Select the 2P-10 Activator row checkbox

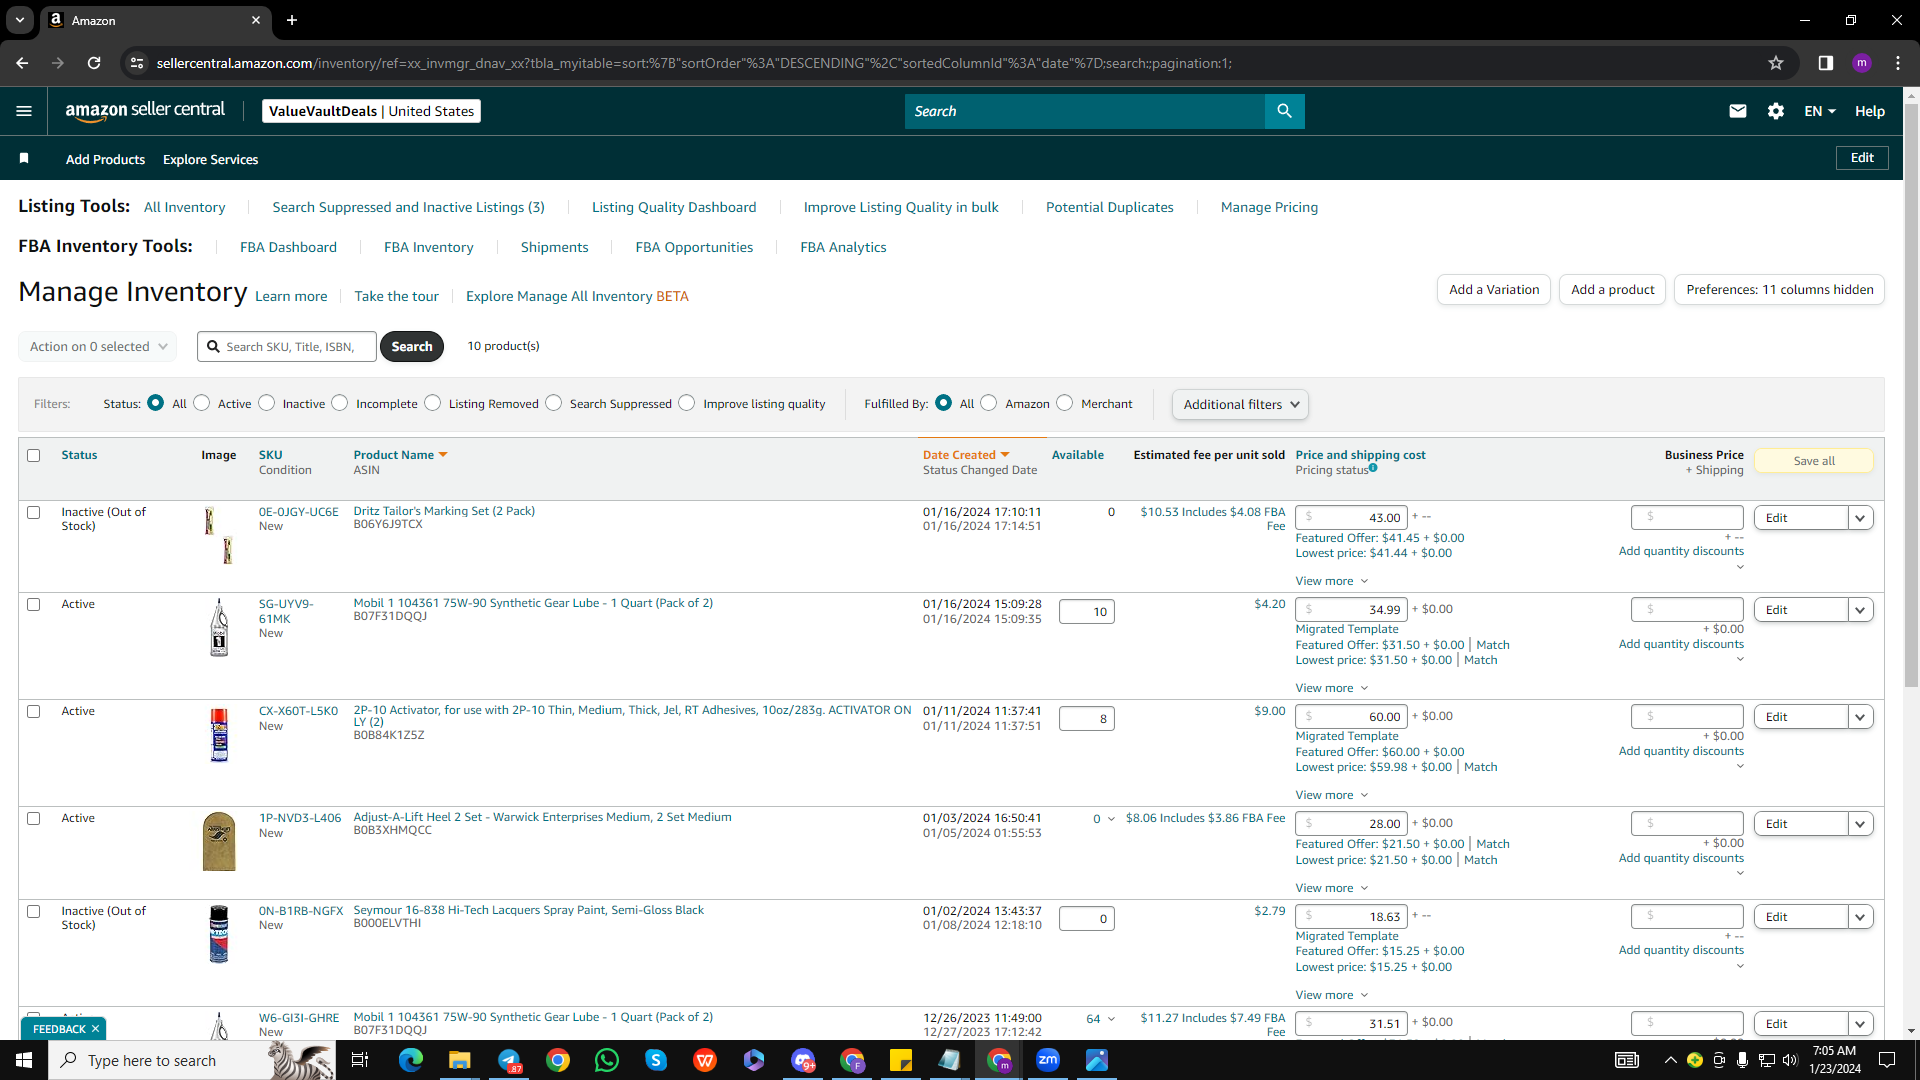tap(34, 711)
